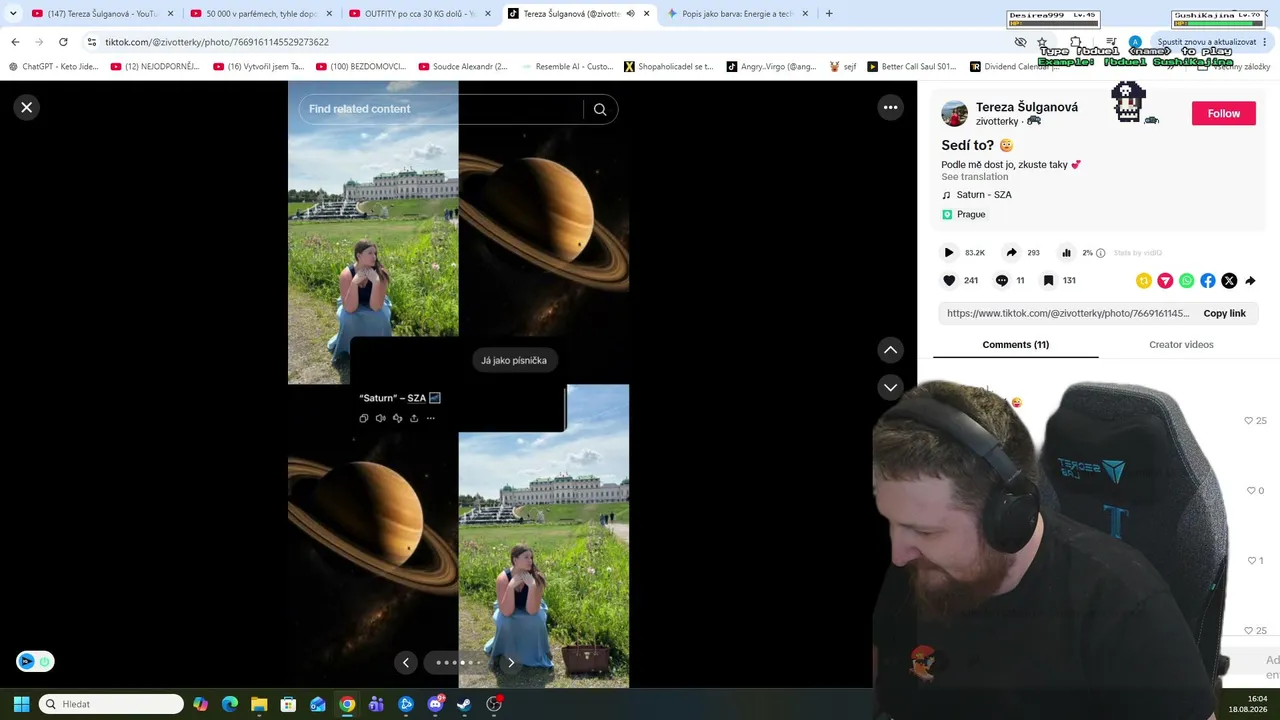Send to friends via red paper-plane icon
This screenshot has height=720, width=1280.
[1165, 281]
